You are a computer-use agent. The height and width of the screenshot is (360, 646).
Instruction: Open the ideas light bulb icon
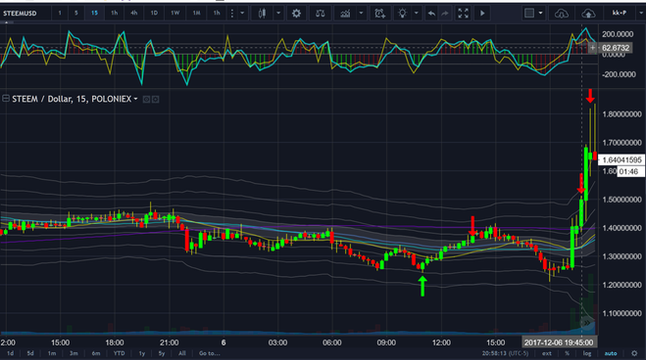click(403, 13)
